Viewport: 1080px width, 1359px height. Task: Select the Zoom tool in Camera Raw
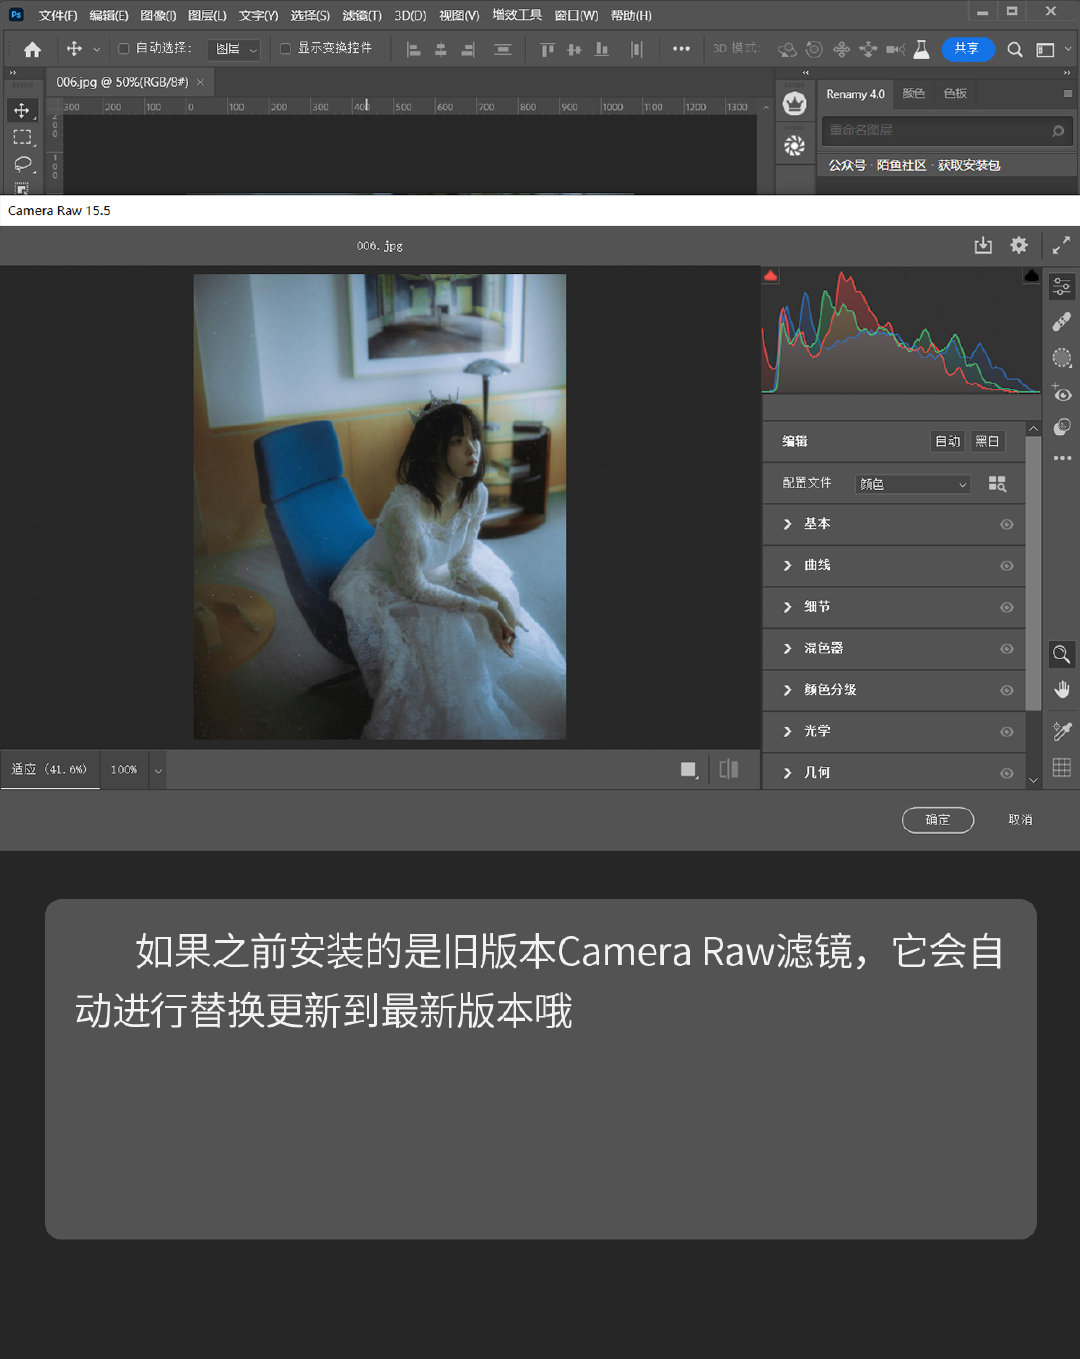click(x=1061, y=655)
